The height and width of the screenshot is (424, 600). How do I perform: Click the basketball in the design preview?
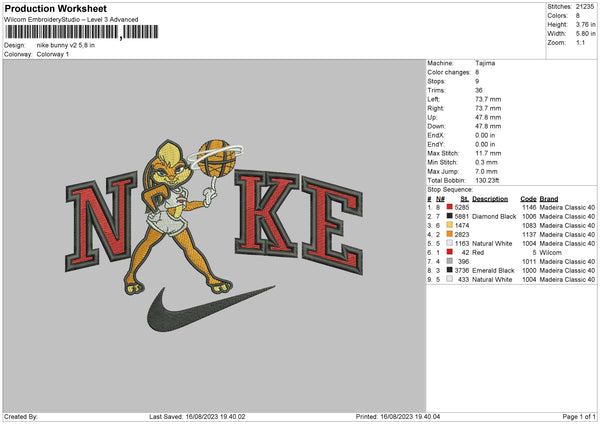click(x=217, y=158)
